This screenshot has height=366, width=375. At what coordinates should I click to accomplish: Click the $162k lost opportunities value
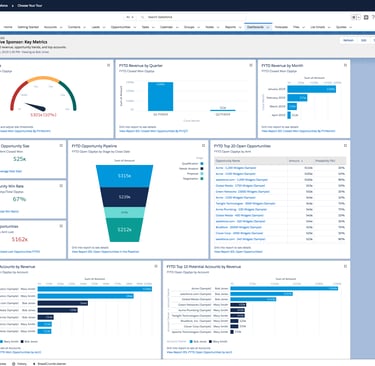[20, 239]
